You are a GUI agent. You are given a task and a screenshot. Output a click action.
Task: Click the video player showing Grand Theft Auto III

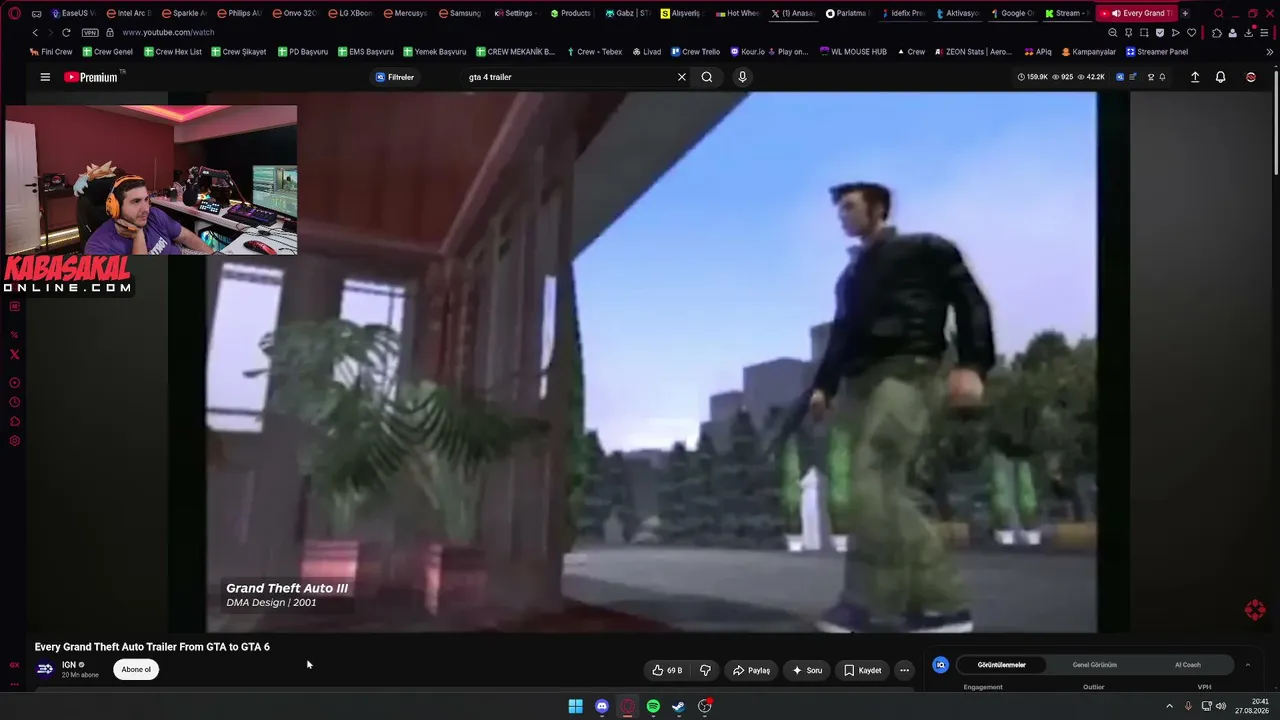(x=651, y=362)
